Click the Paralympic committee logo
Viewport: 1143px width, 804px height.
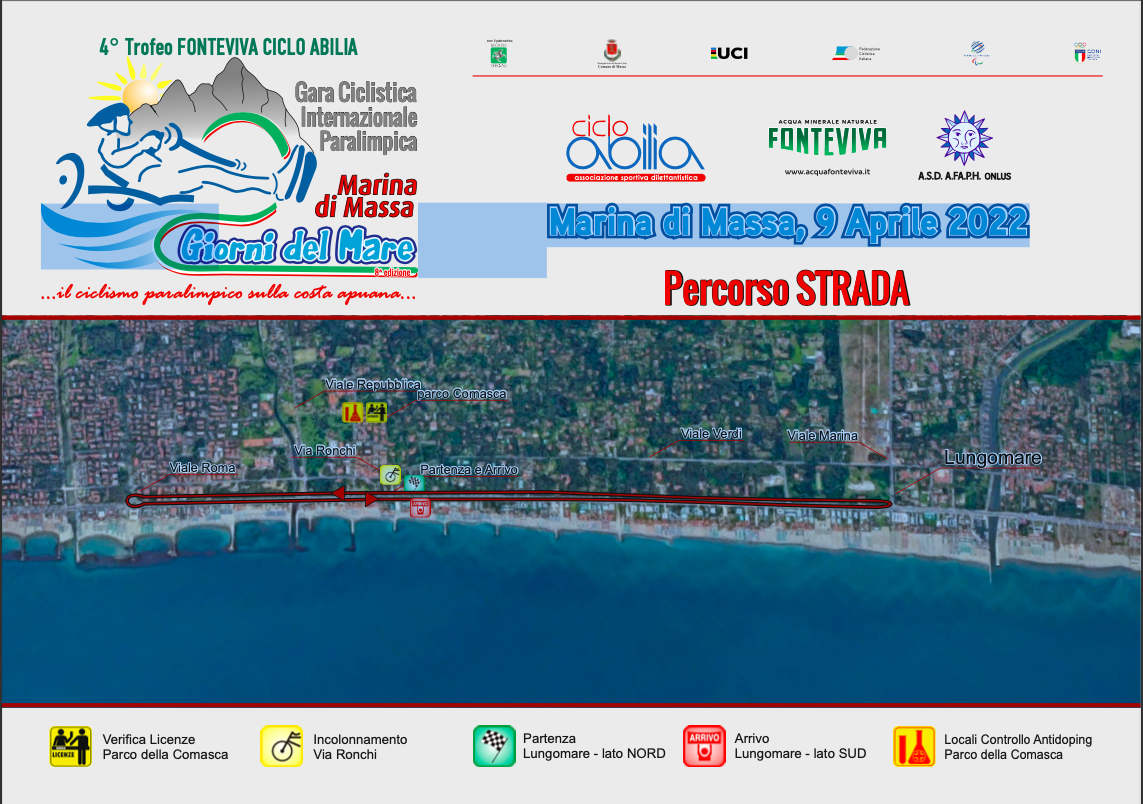click(977, 53)
